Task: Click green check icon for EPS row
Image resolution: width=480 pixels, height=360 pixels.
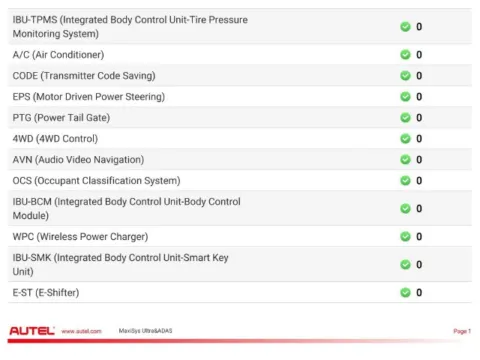Action: (405, 97)
